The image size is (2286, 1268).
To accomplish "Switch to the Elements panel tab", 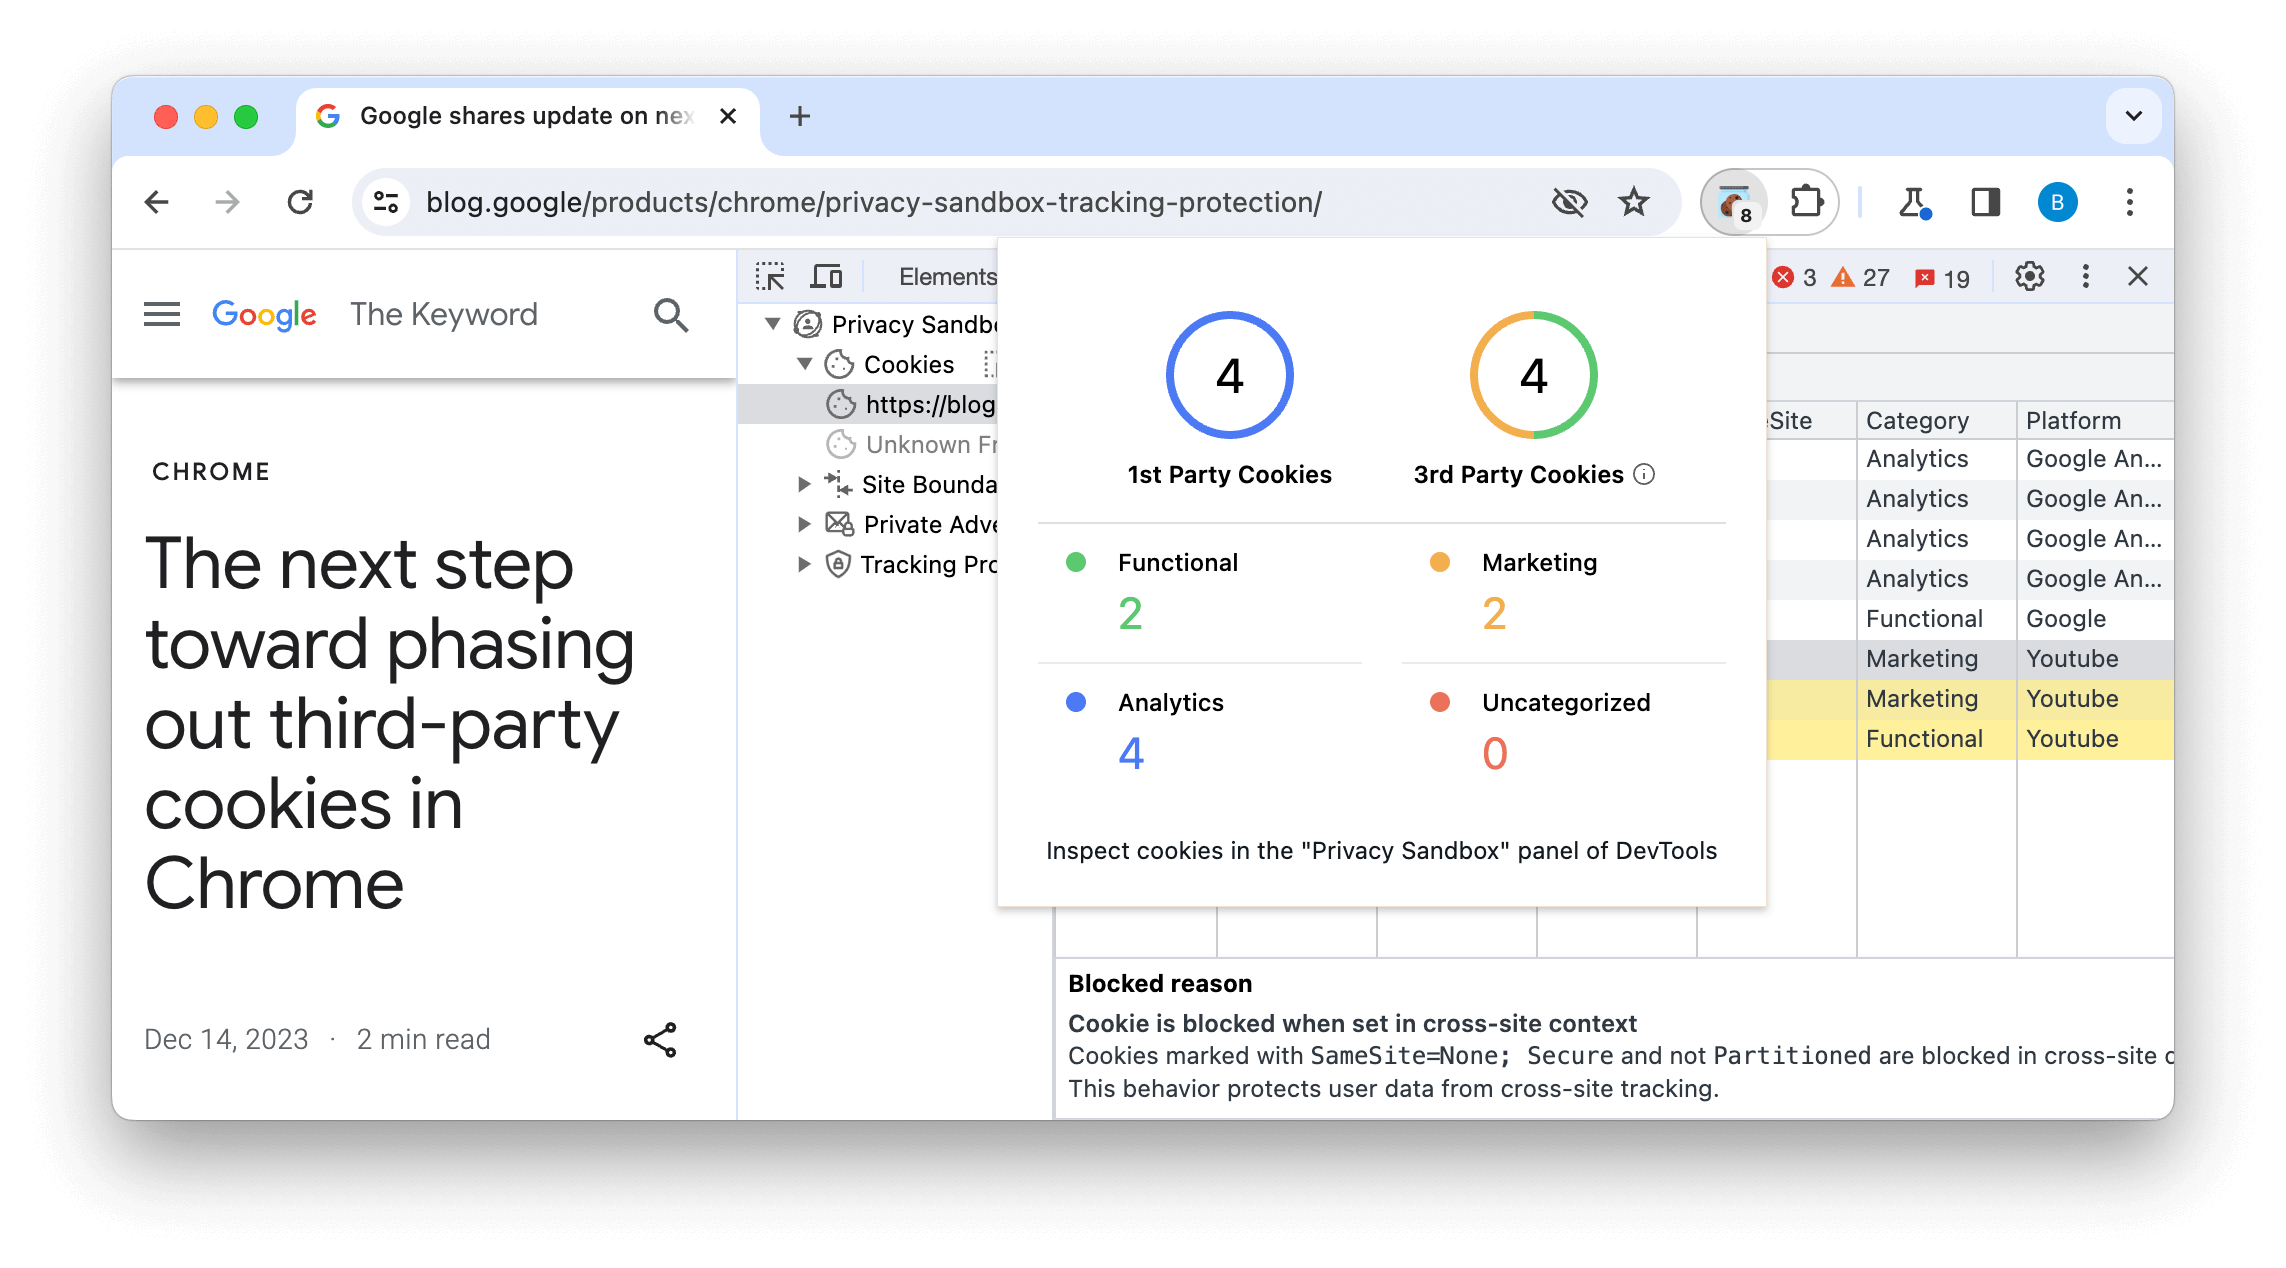I will (x=949, y=275).
